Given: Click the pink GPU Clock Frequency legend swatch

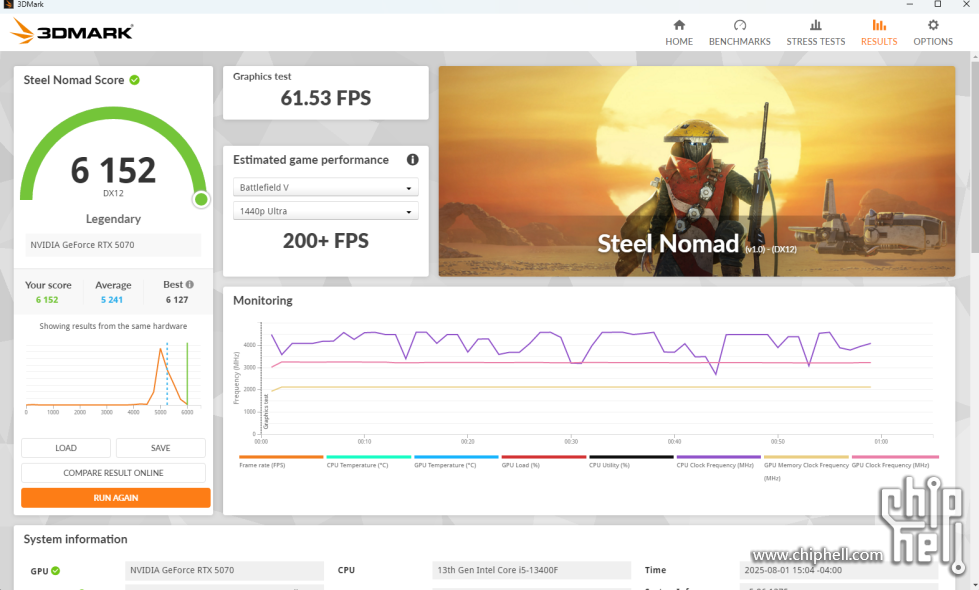Looking at the screenshot, I should [x=895, y=457].
